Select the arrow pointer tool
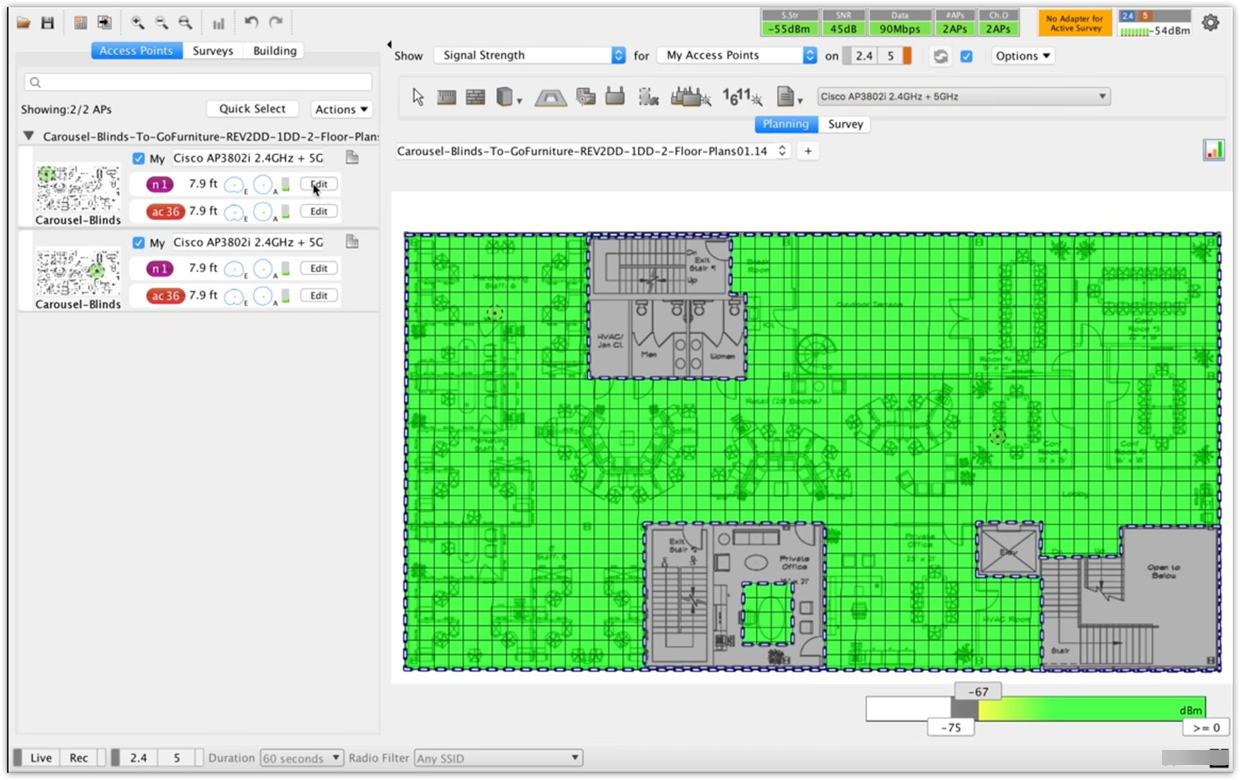1240x780 pixels. [x=418, y=97]
